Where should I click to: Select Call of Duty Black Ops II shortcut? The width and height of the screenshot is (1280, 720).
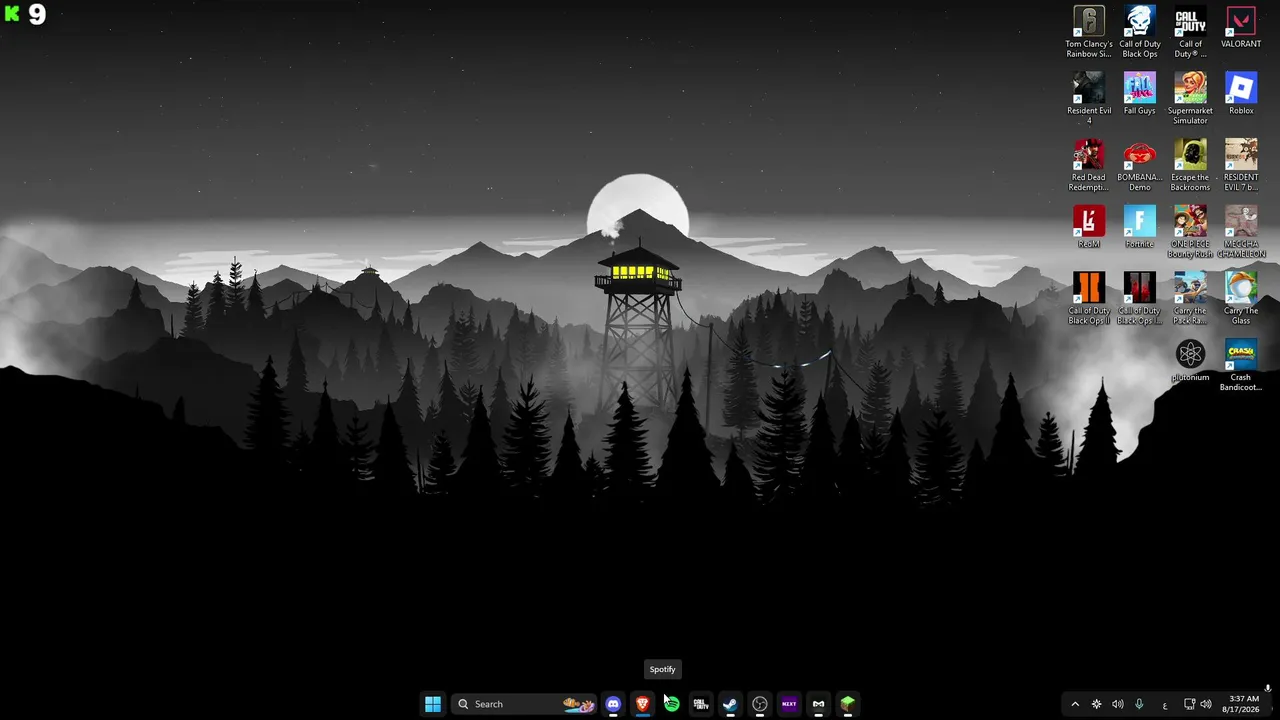point(1089,299)
